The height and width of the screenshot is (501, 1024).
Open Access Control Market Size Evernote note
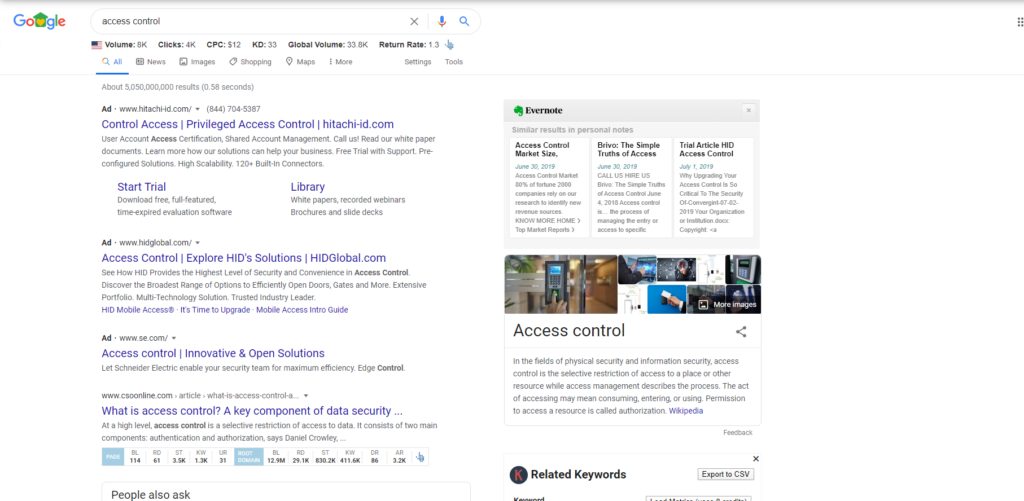coord(549,187)
